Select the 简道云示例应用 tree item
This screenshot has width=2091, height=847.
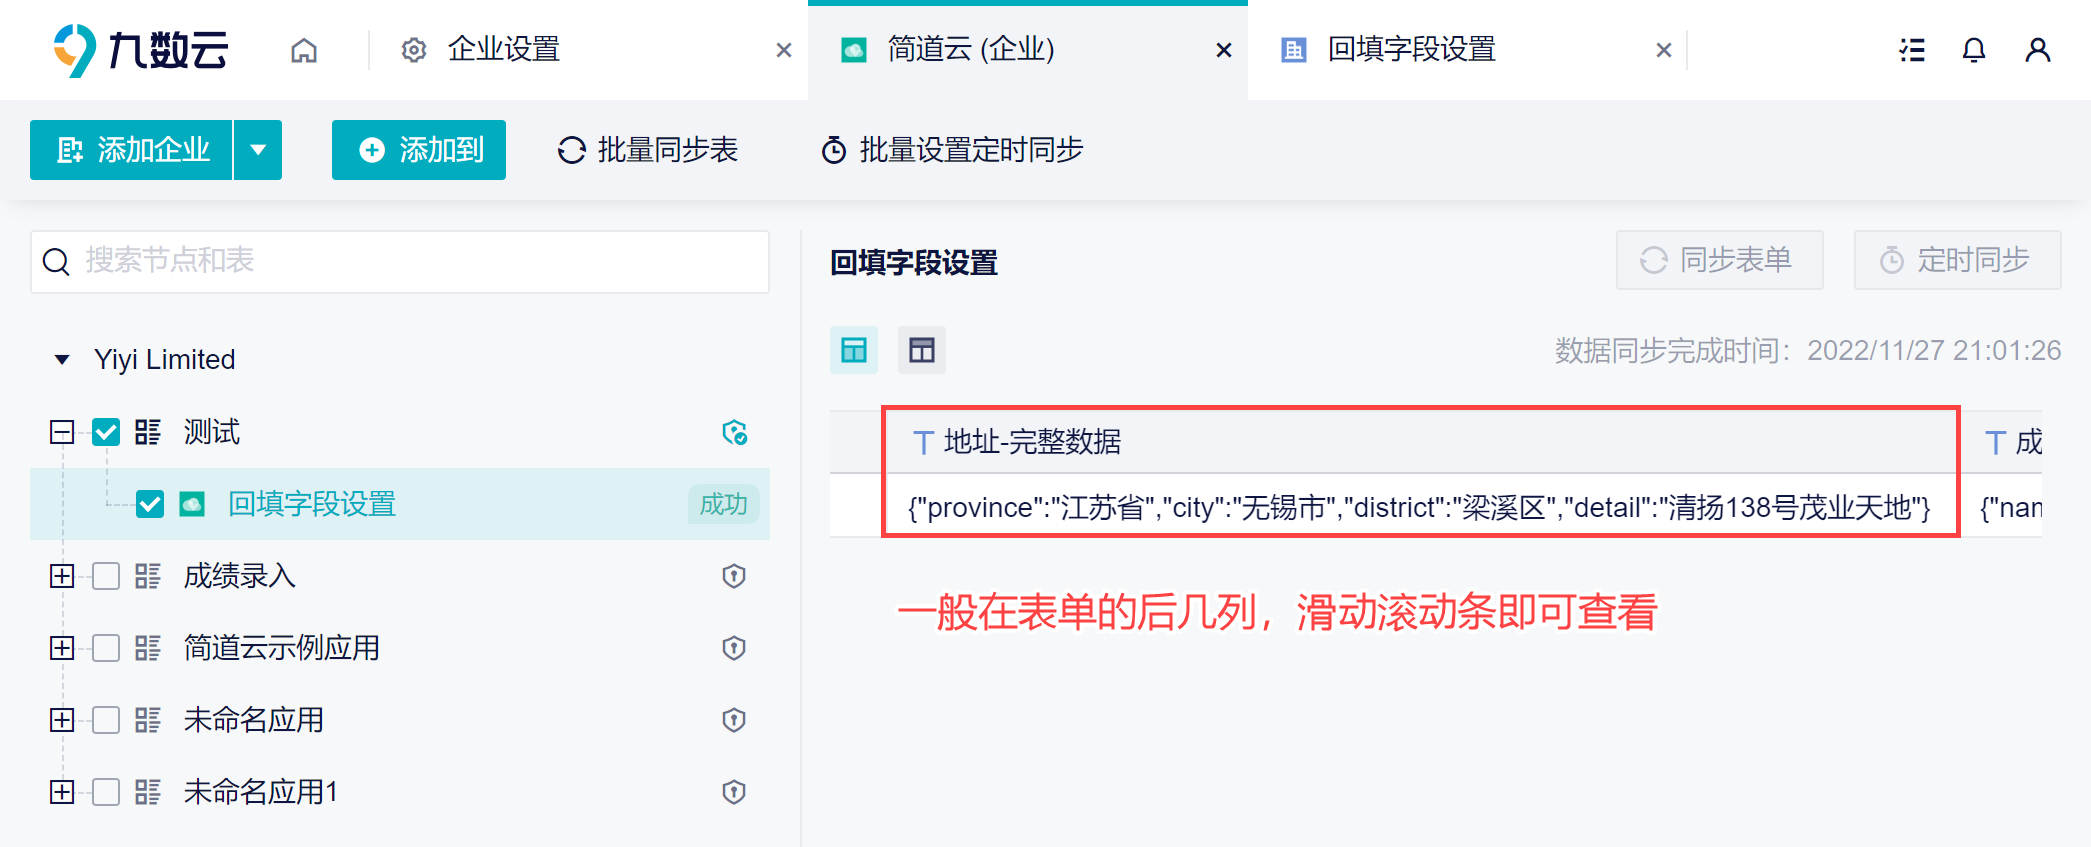click(400, 648)
